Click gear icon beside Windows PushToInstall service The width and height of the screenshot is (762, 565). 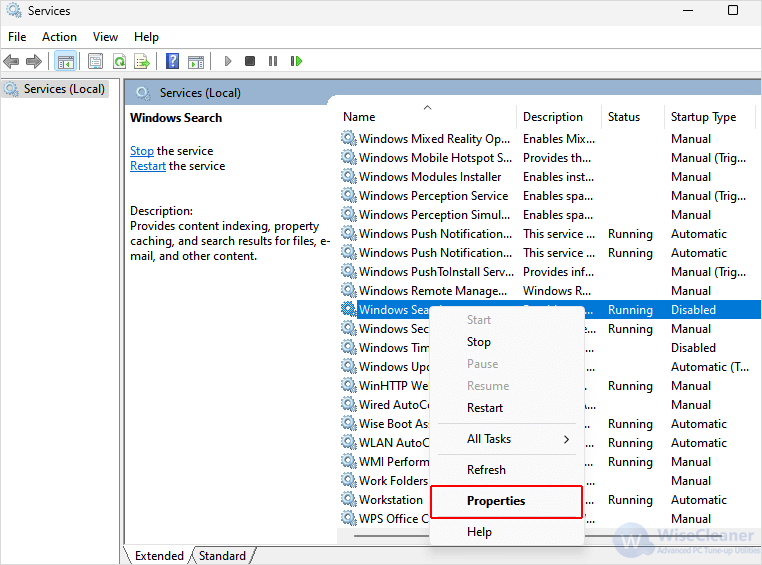(x=348, y=271)
